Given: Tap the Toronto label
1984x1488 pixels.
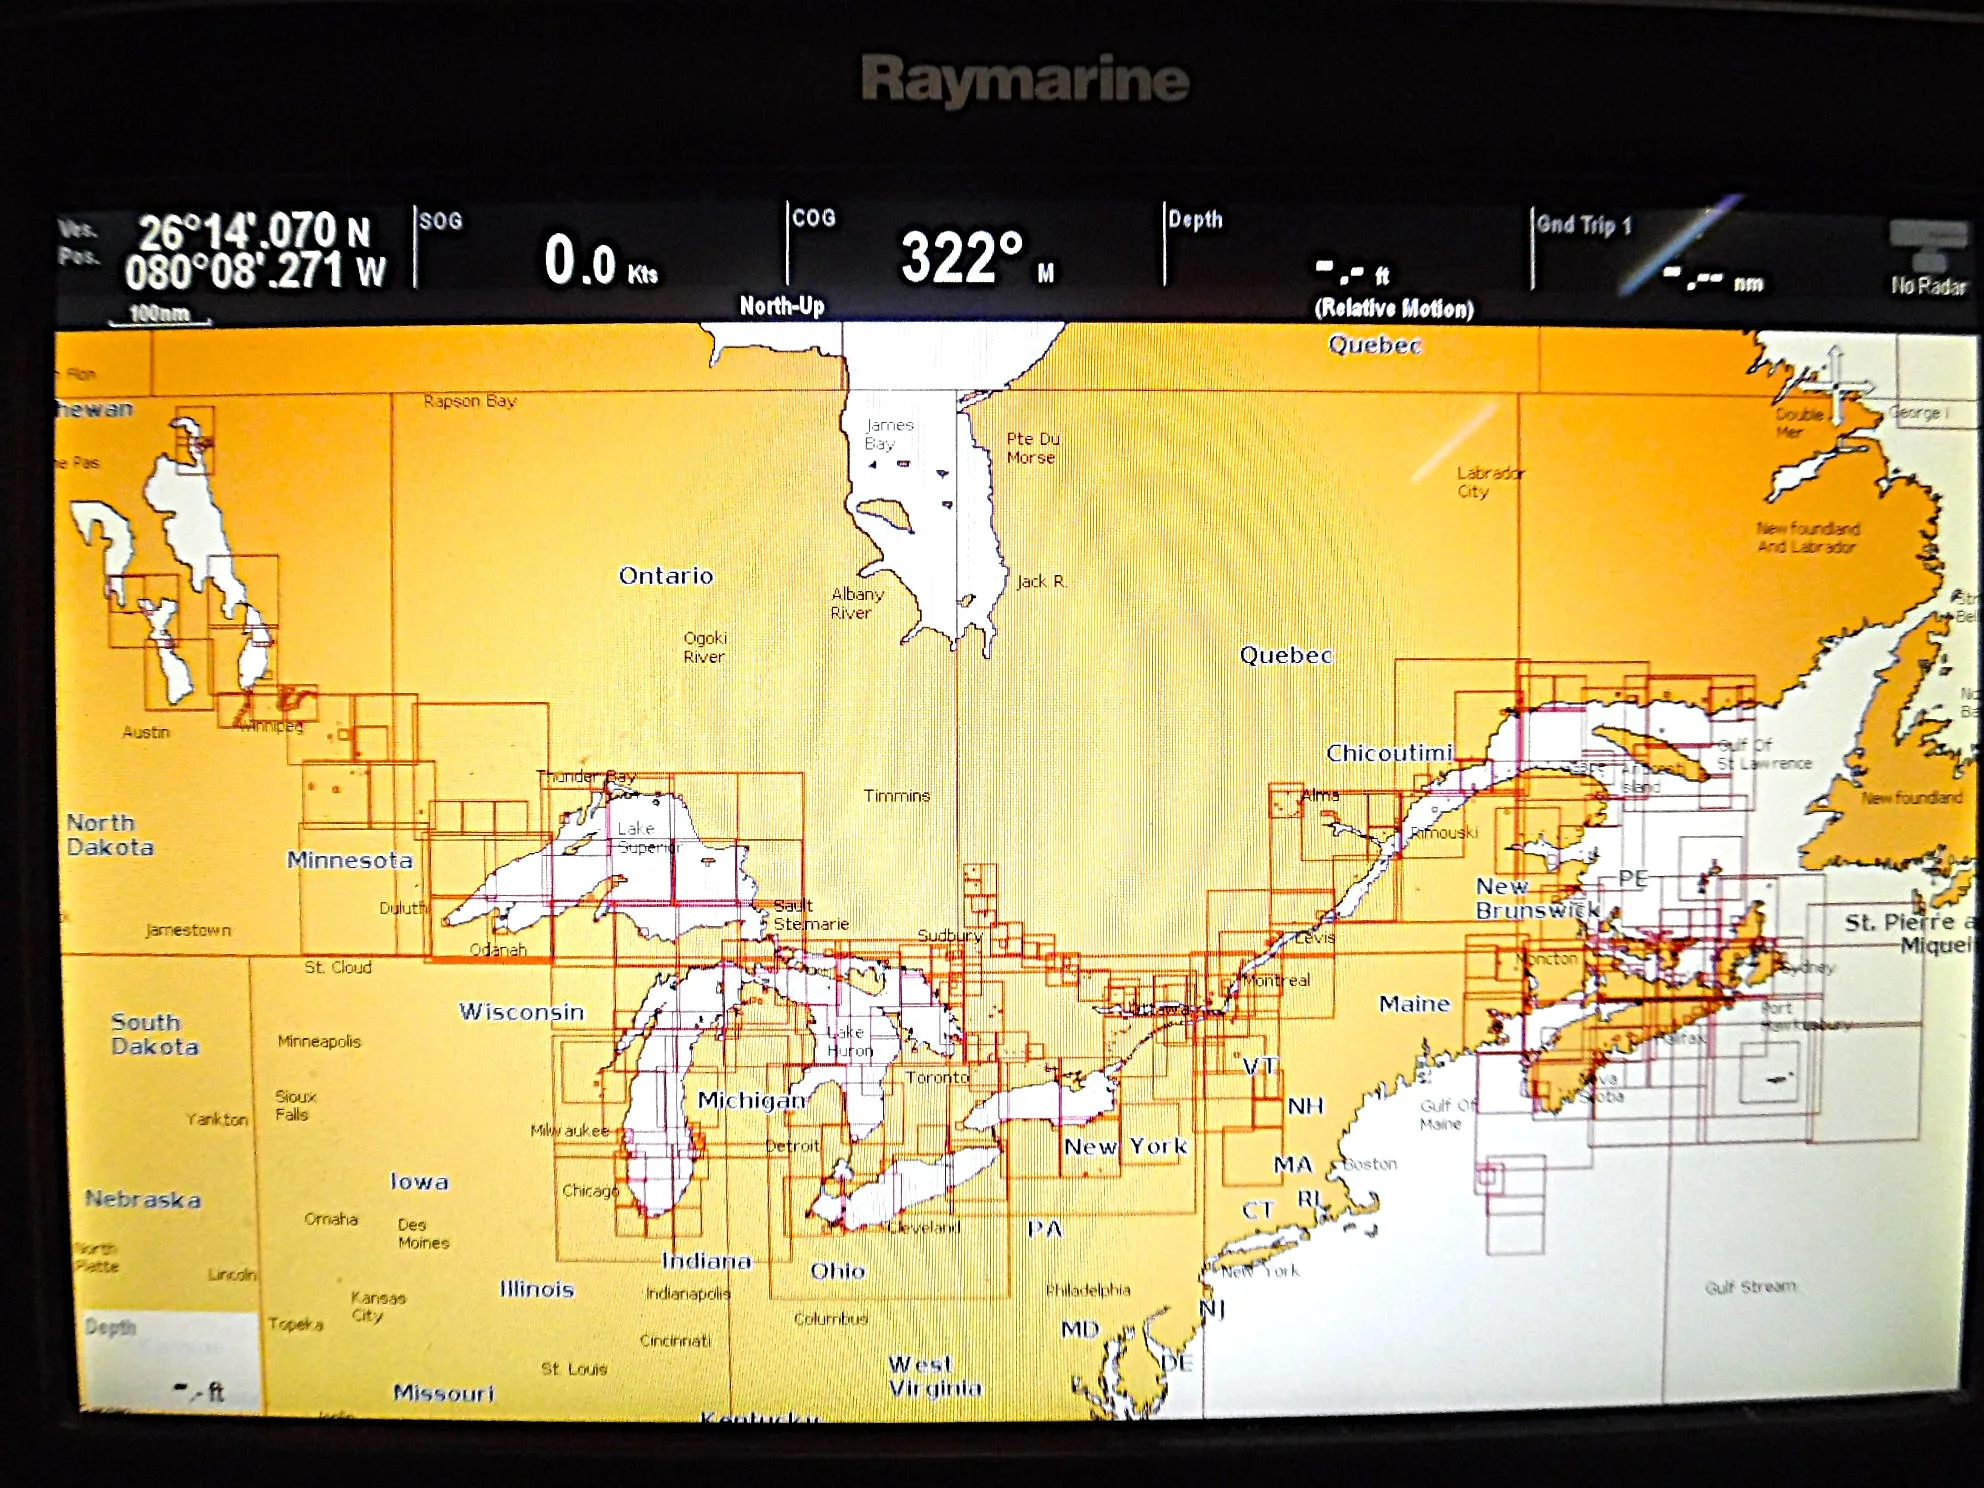Looking at the screenshot, I should point(937,1077).
